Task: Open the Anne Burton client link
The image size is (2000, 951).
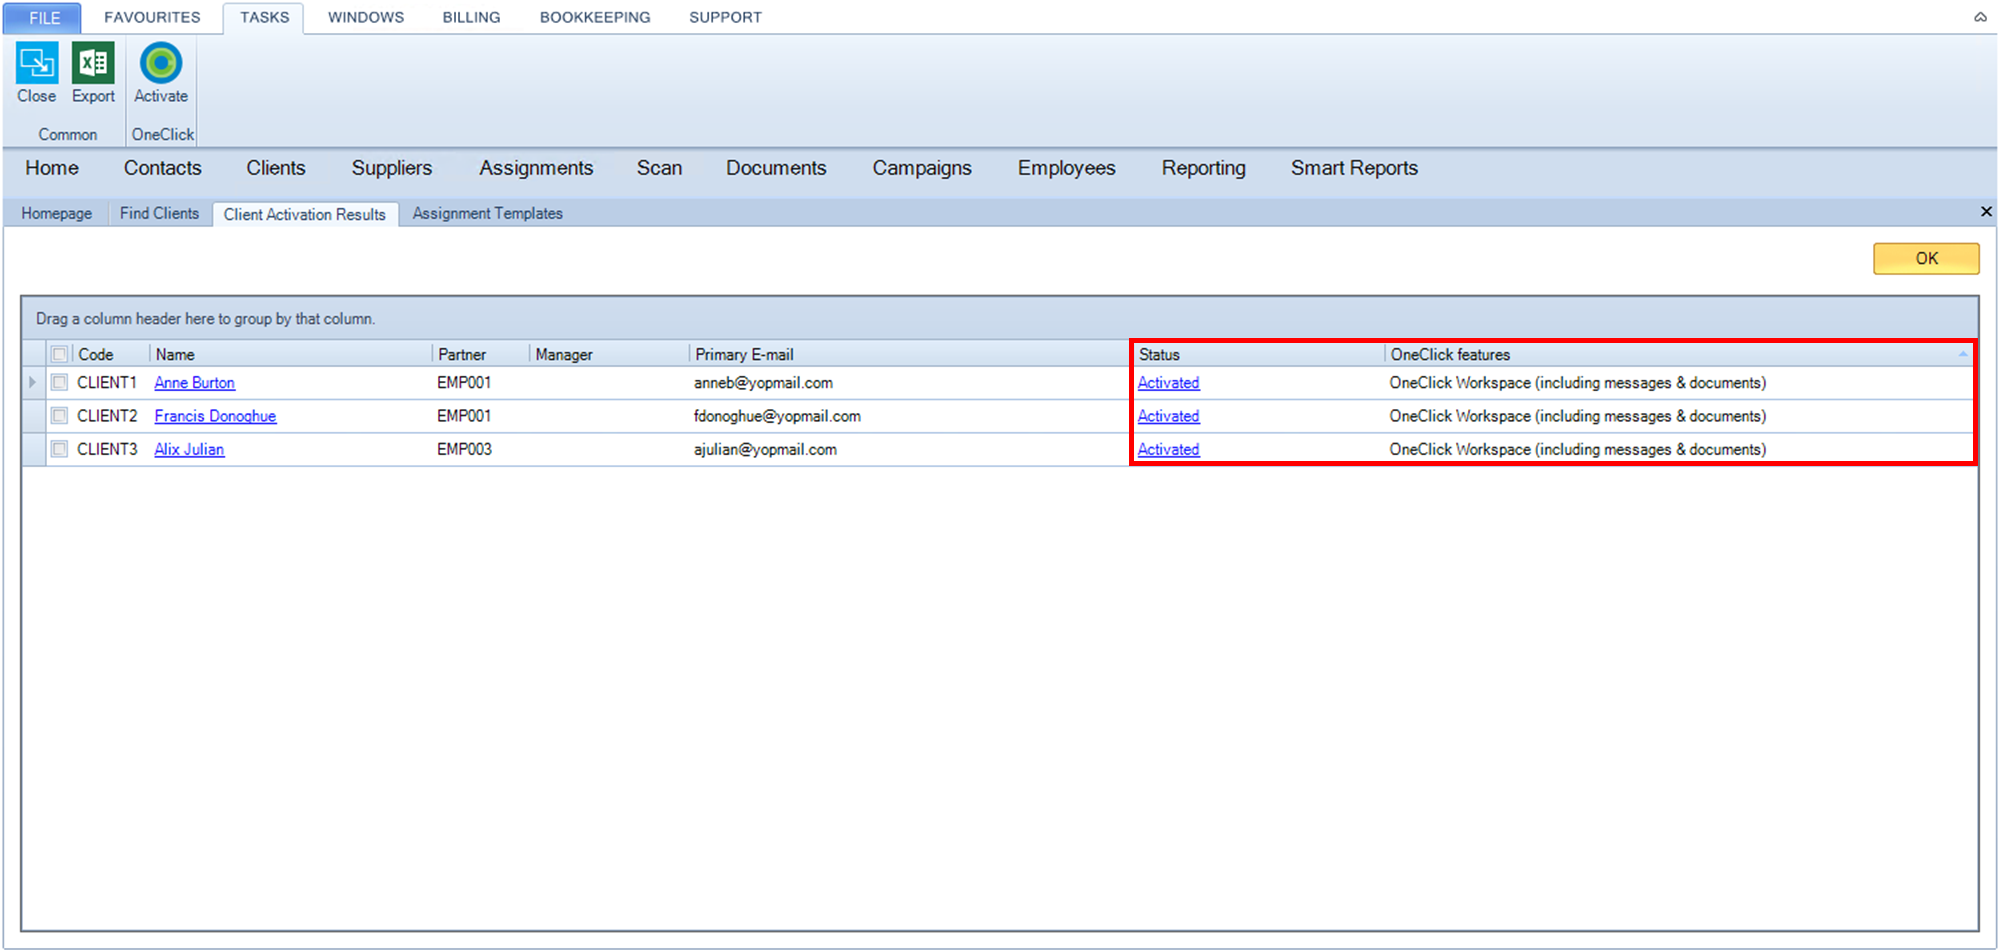Action: coord(194,382)
